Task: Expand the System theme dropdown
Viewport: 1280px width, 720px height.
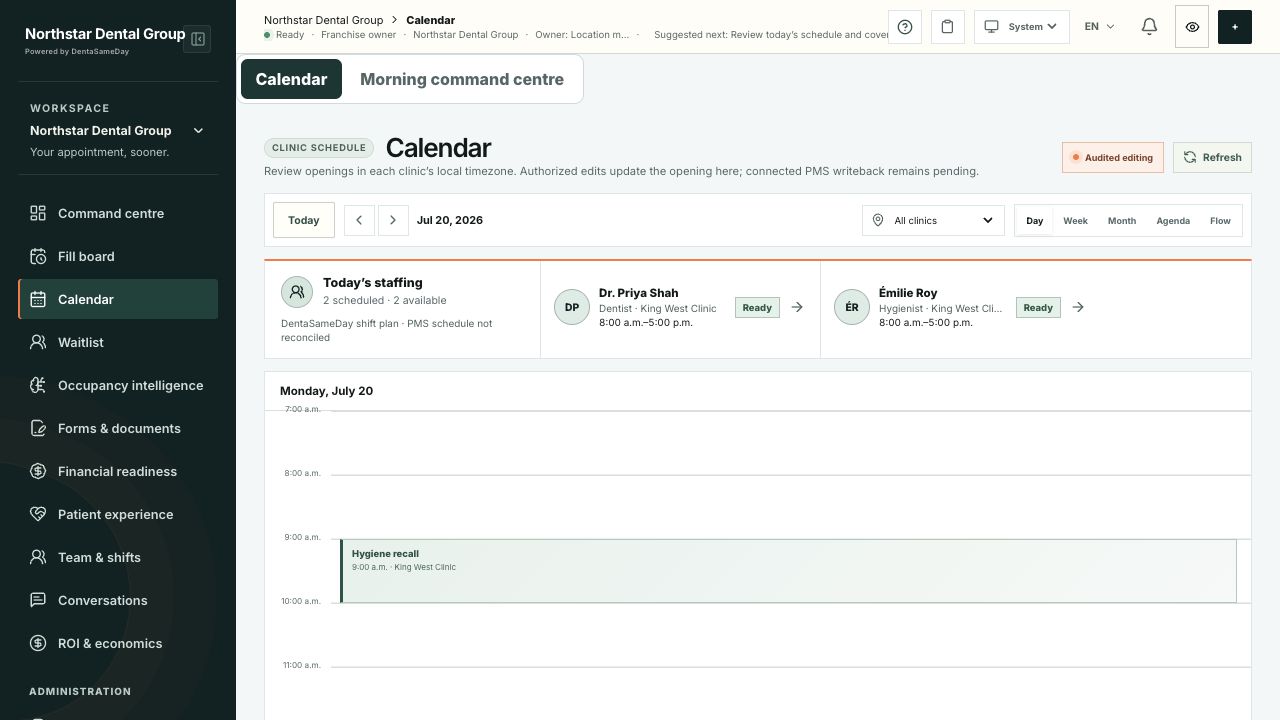Action: tap(1022, 27)
